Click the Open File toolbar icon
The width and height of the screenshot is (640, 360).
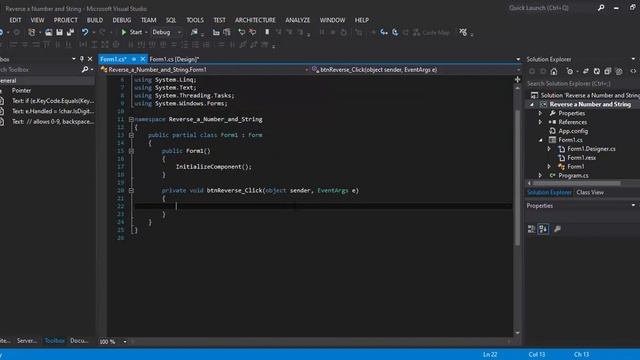tap(49, 32)
